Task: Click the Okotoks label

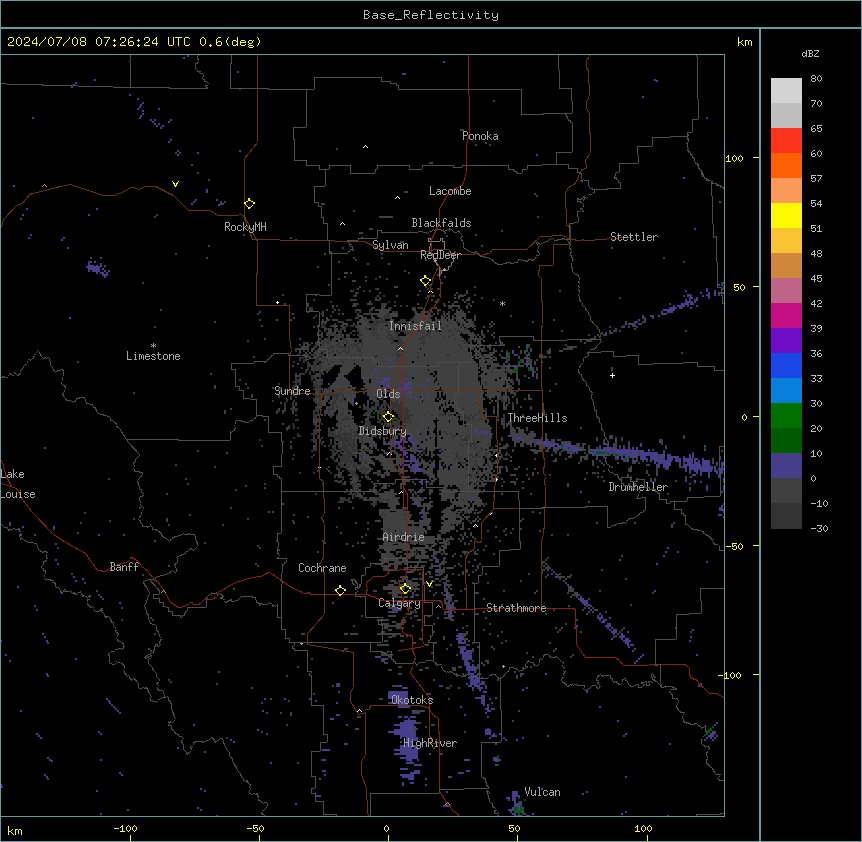Action: [x=412, y=700]
